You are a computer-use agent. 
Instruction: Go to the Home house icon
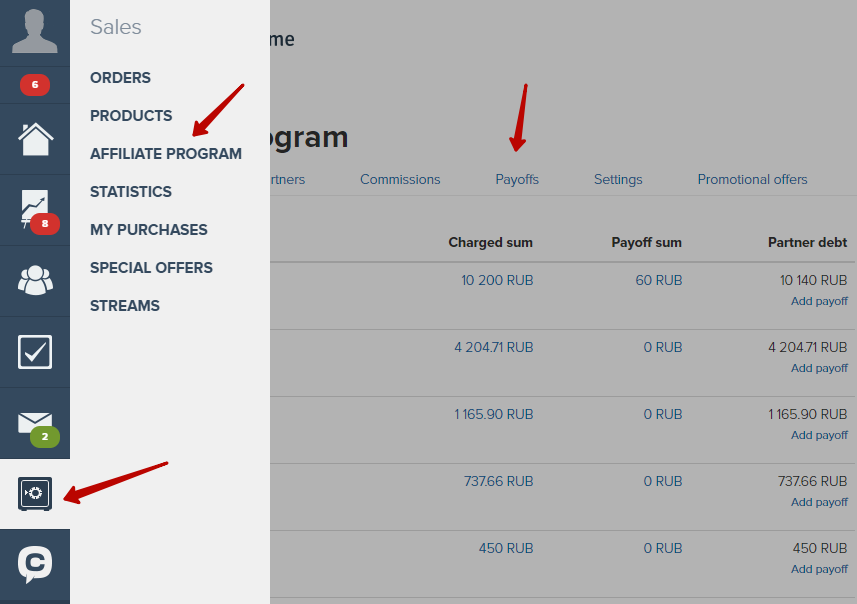pyautogui.click(x=35, y=139)
